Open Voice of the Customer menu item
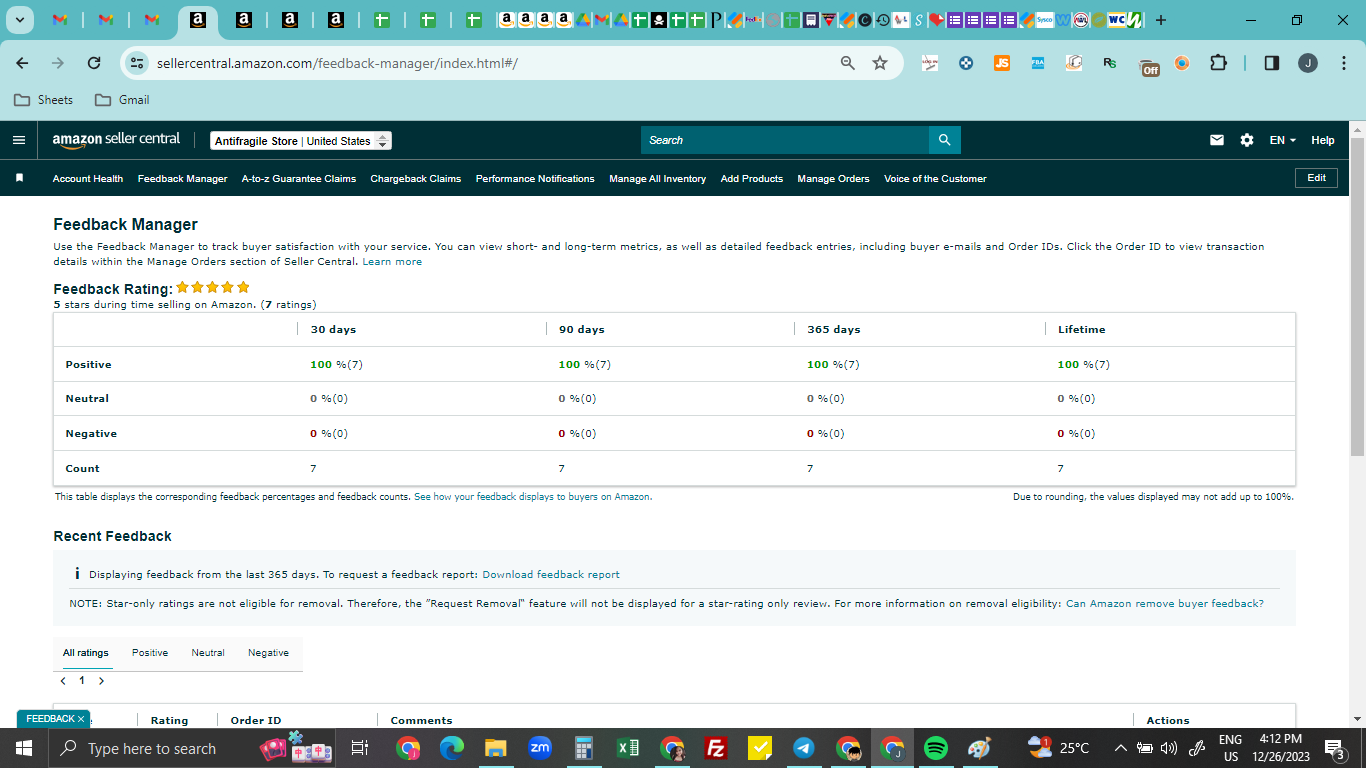This screenshot has height=768, width=1366. pyautogui.click(x=935, y=178)
